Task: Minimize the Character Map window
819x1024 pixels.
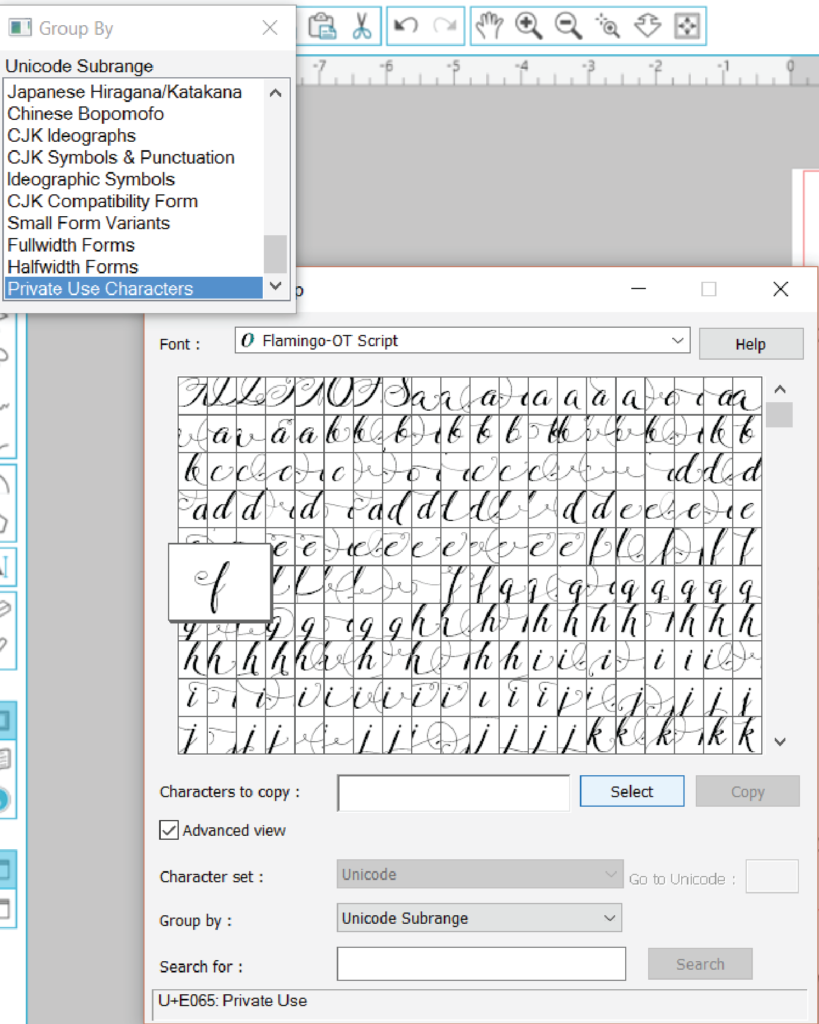Action: coord(639,289)
